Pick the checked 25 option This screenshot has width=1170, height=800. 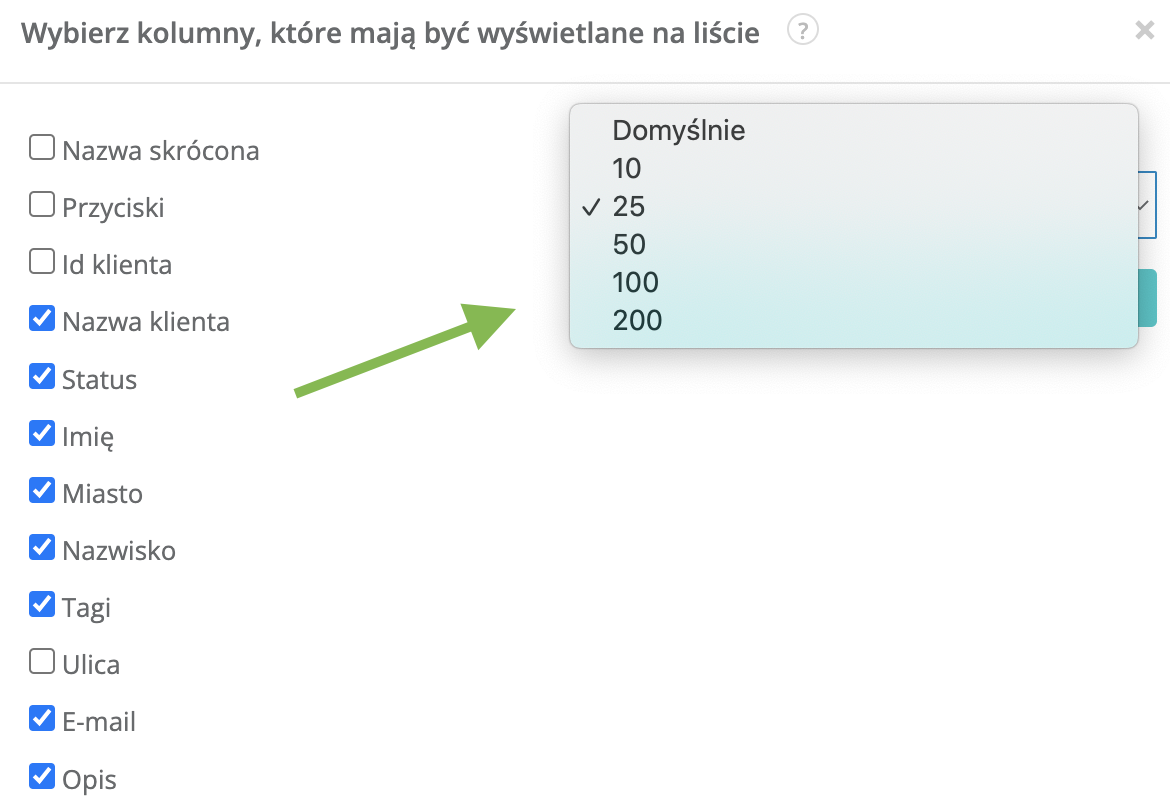pyautogui.click(x=629, y=206)
